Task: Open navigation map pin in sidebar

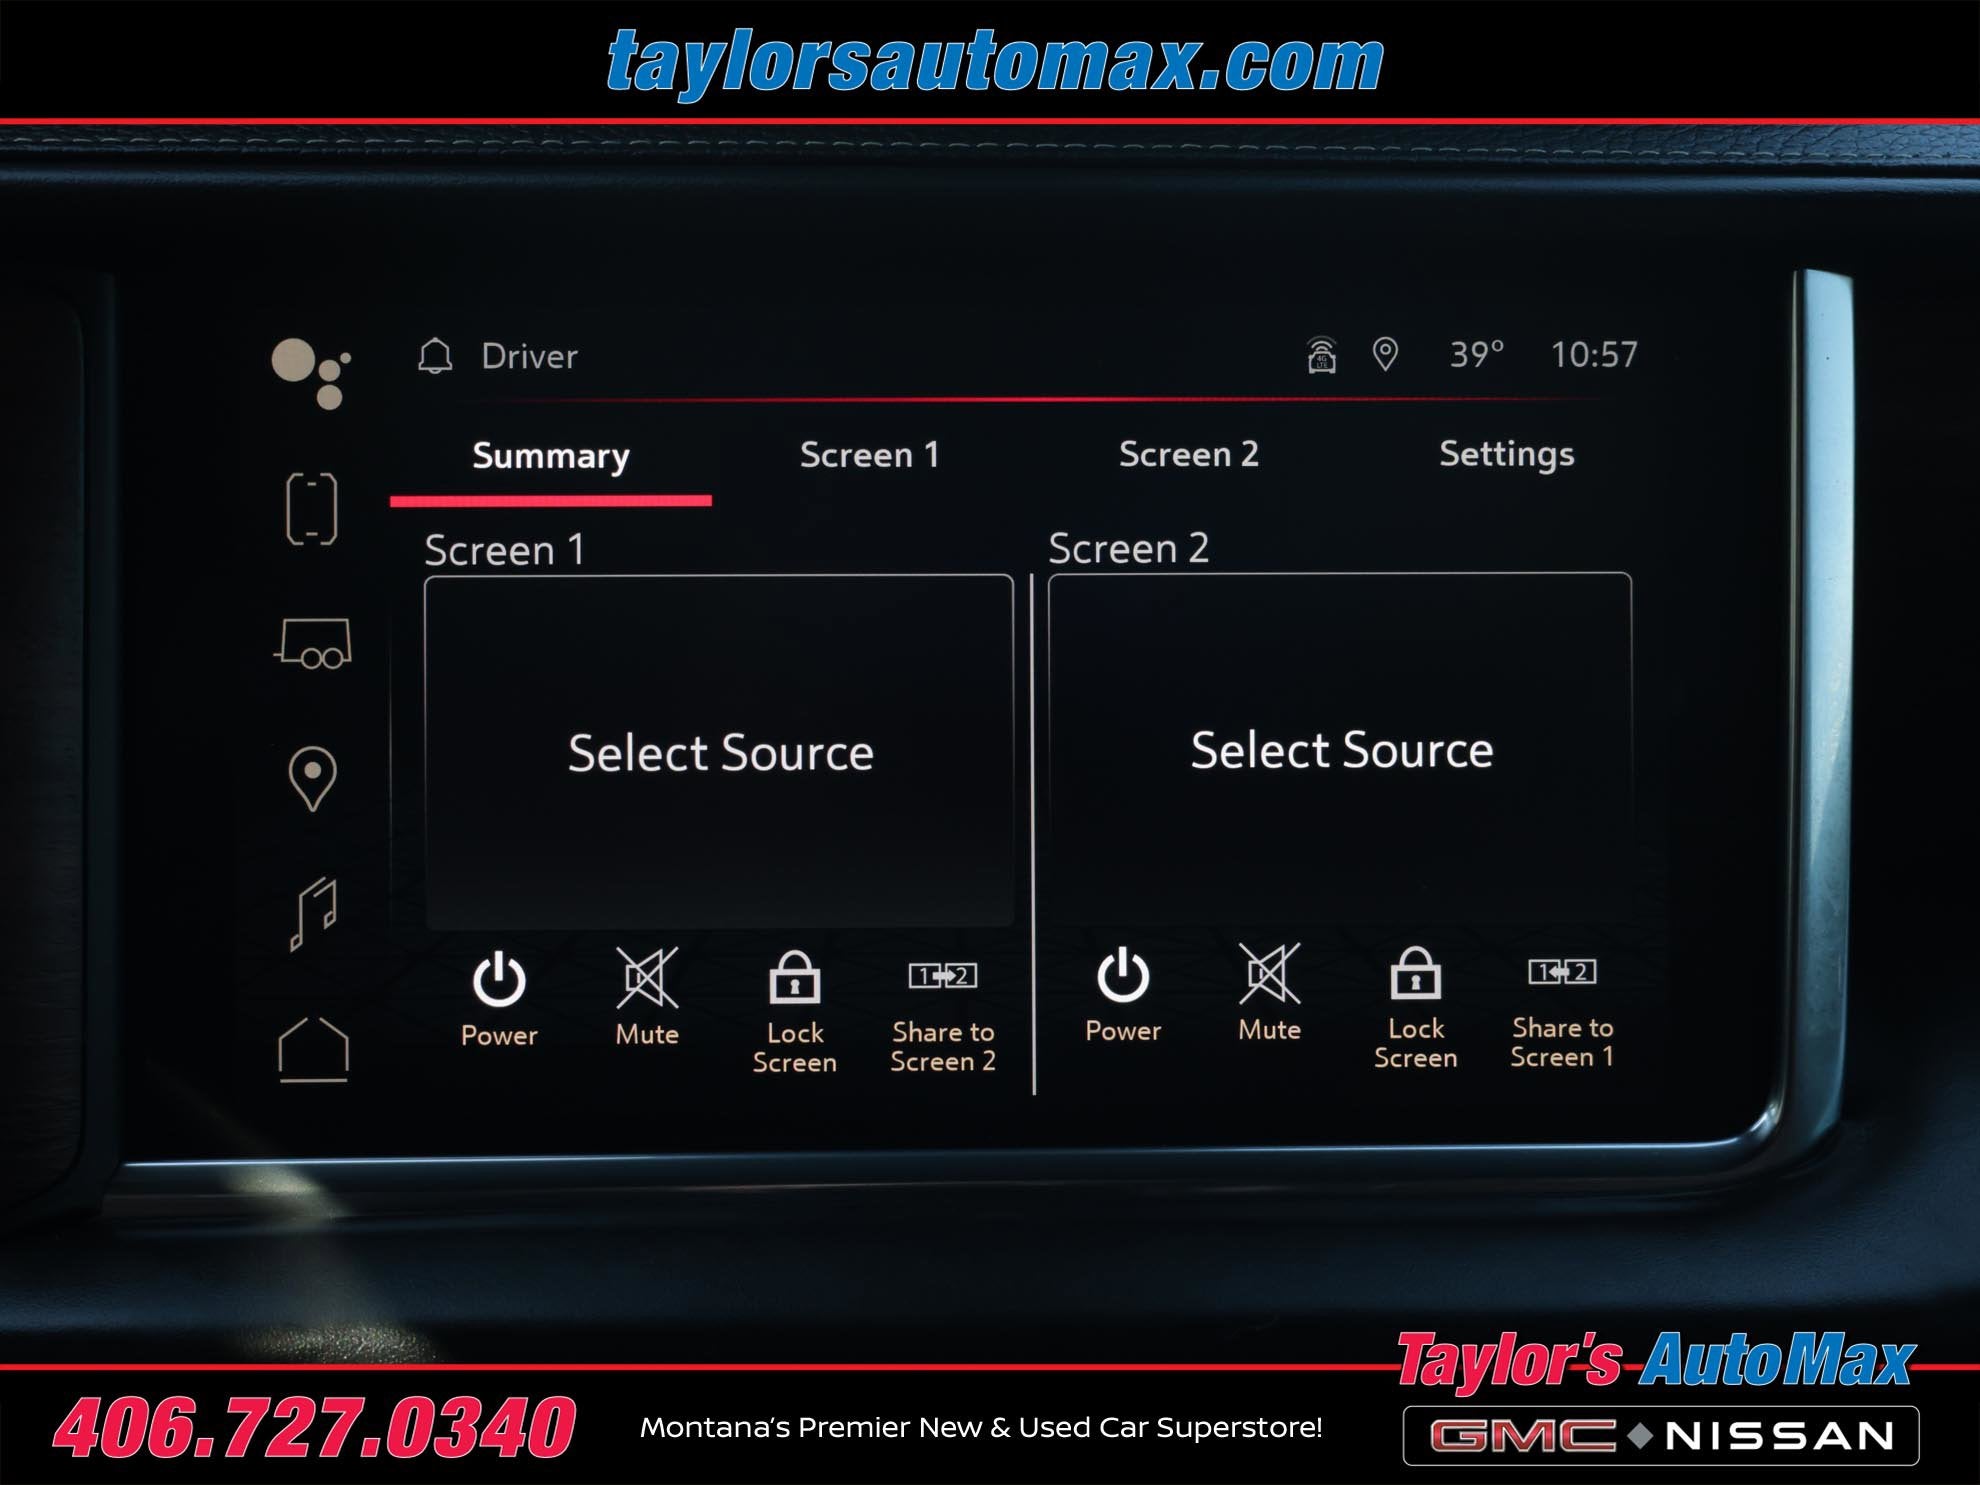Action: click(312, 778)
